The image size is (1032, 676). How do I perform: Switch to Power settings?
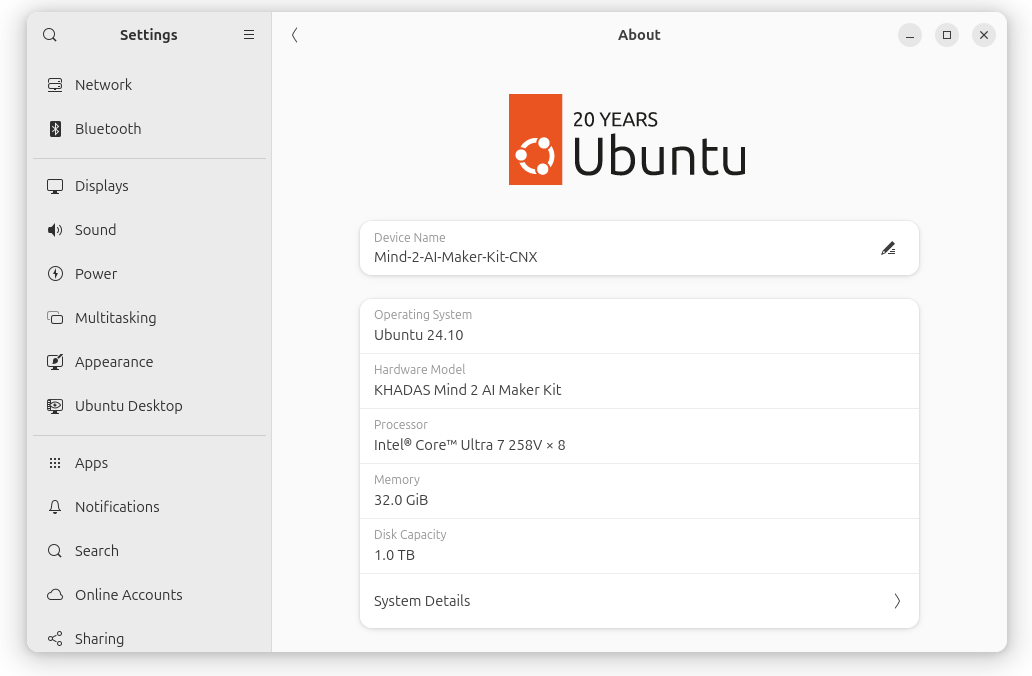tap(149, 274)
